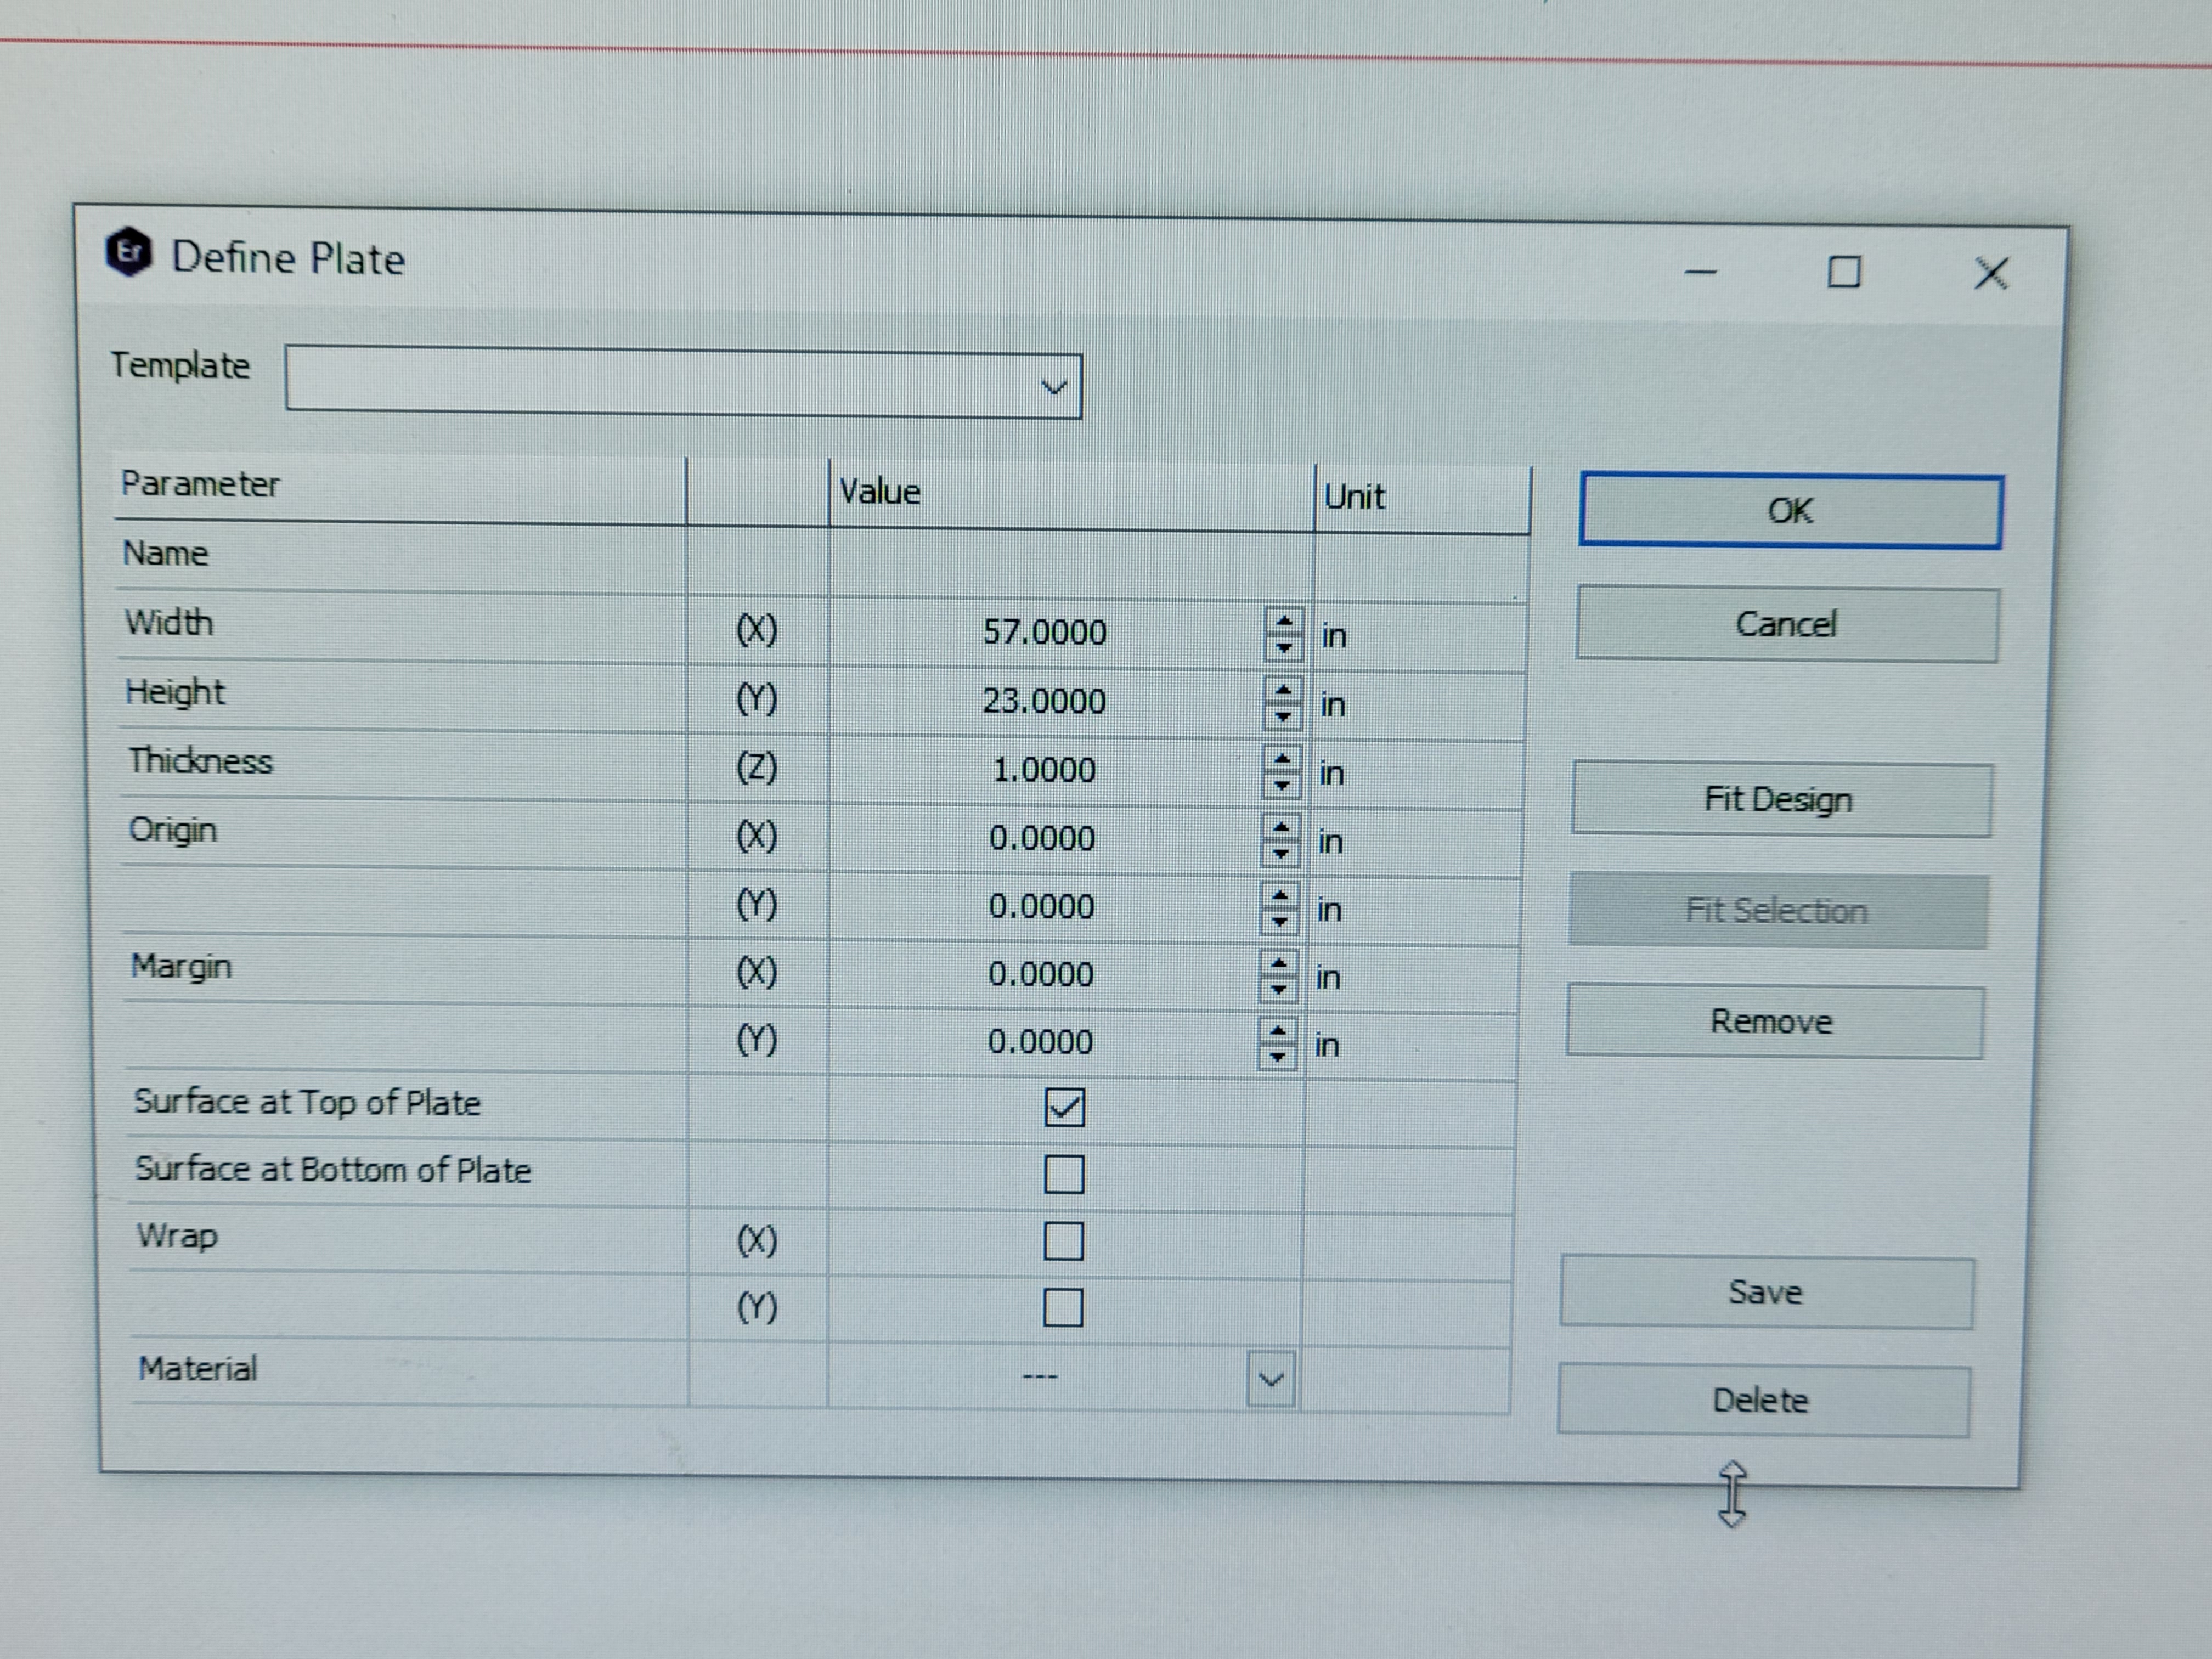Image resolution: width=2212 pixels, height=1659 pixels.
Task: Click the Value column header
Action: [1071, 494]
